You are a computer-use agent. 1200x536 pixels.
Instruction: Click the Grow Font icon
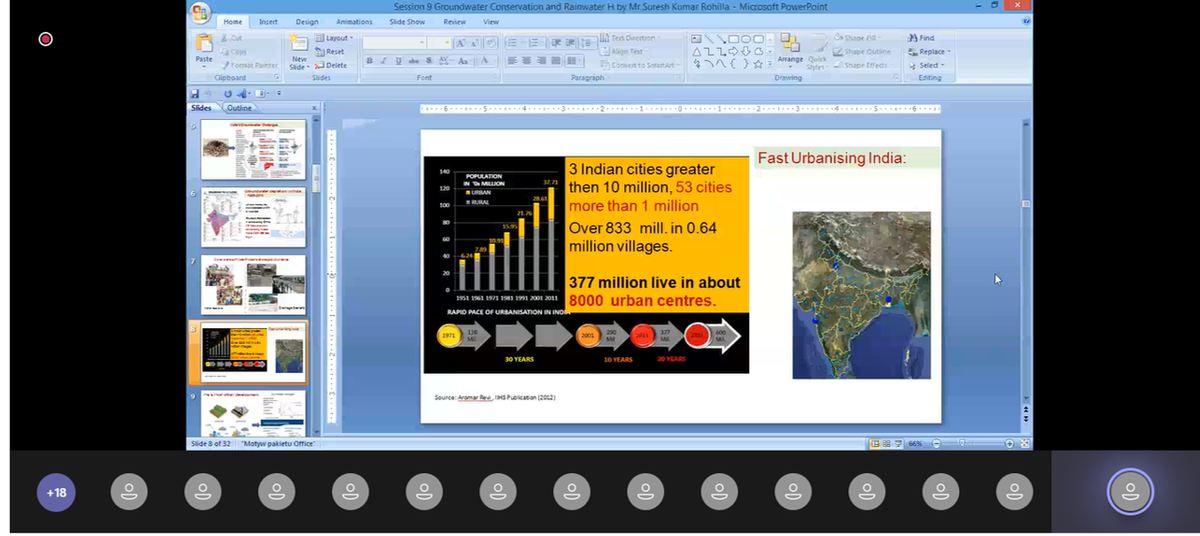coord(459,43)
